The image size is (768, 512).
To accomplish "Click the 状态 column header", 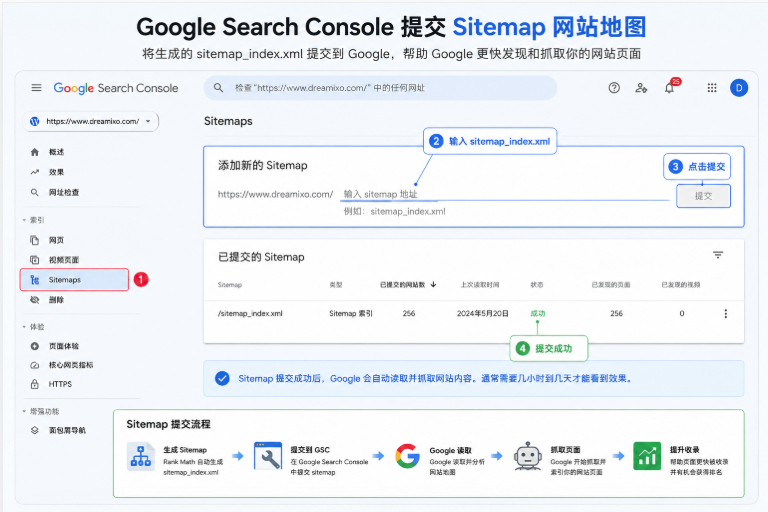I will [x=537, y=285].
